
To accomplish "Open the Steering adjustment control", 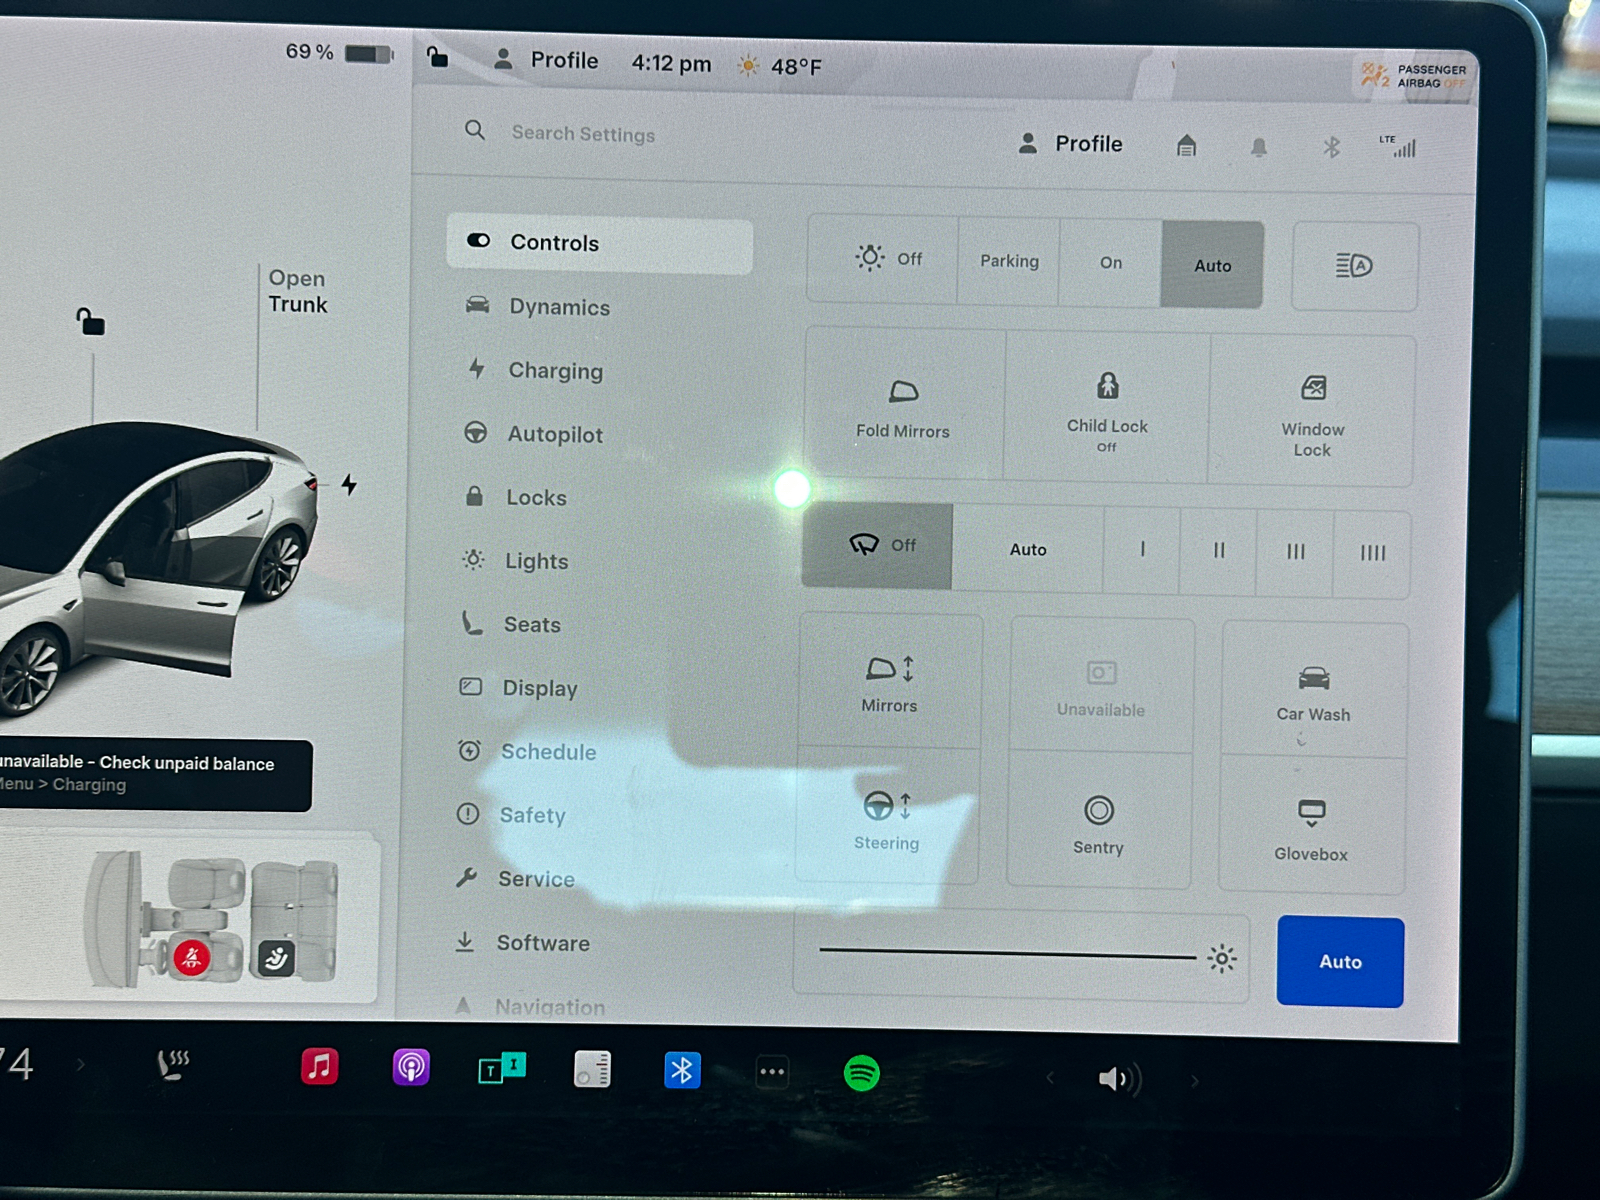I will pyautogui.click(x=885, y=818).
